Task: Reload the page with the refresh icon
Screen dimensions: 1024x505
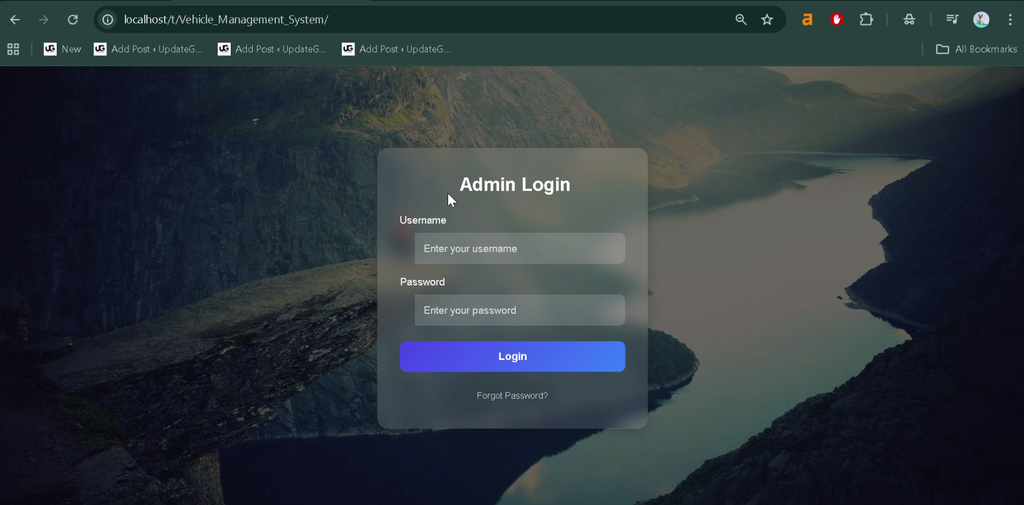Action: 73,20
